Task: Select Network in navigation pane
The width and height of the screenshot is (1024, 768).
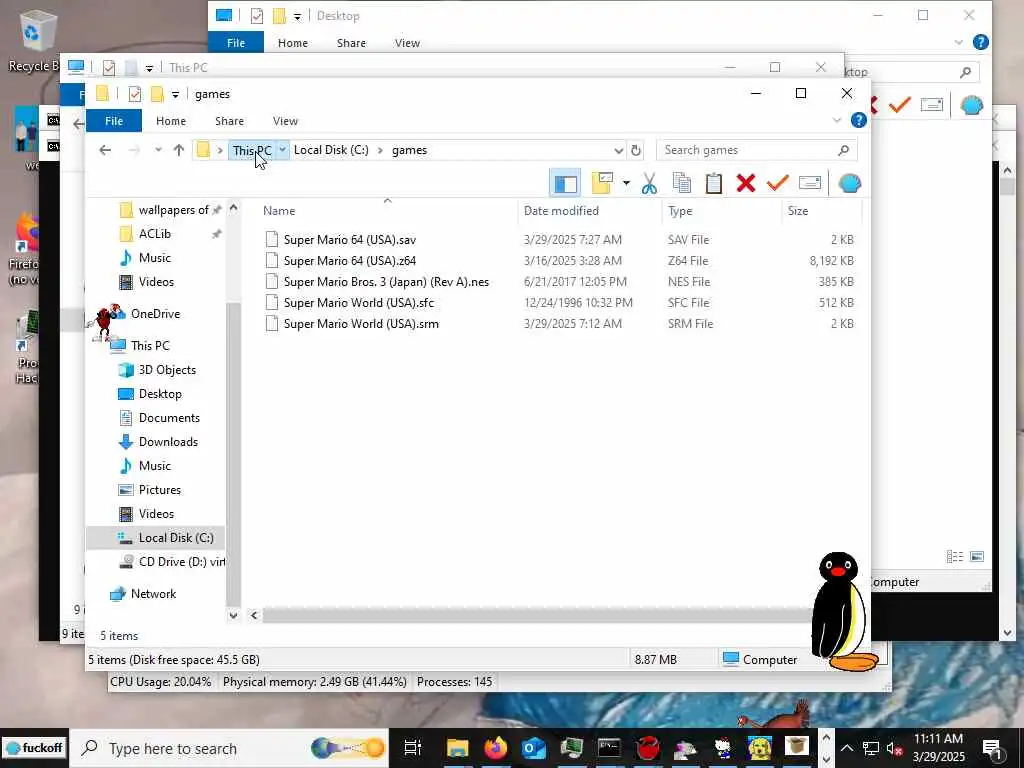Action: click(x=153, y=594)
